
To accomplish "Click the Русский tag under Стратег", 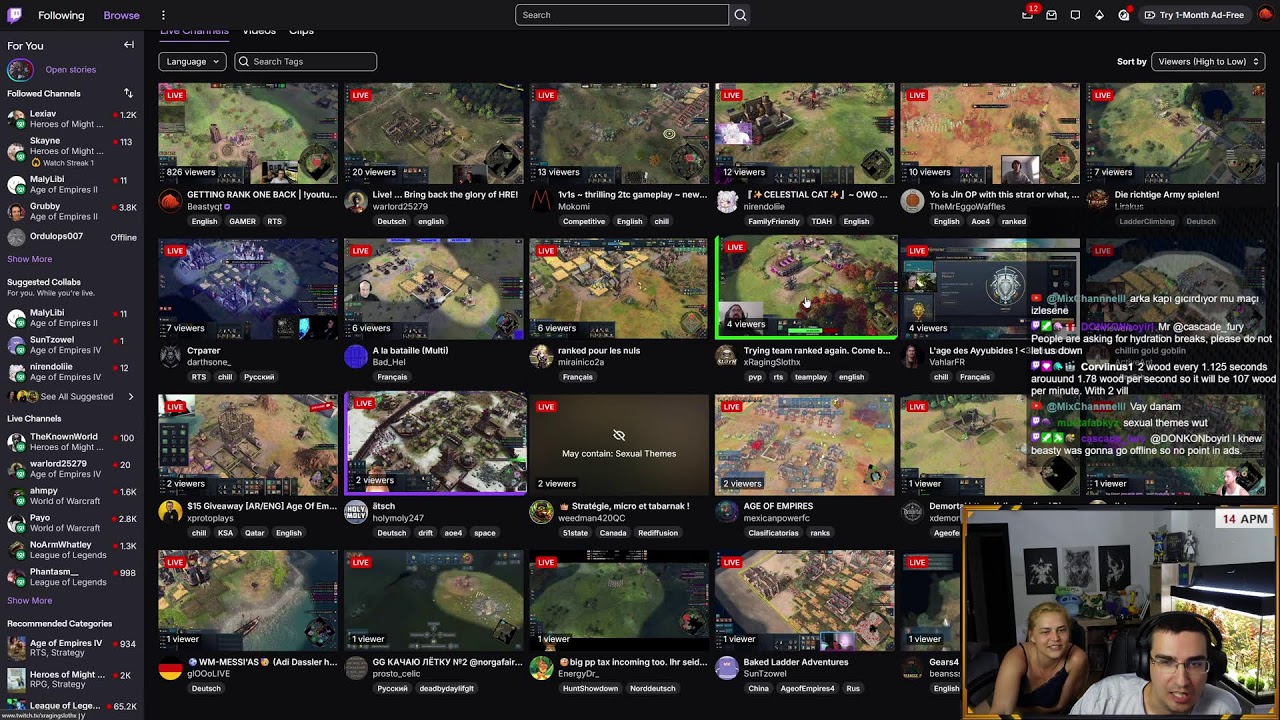I will (x=259, y=377).
